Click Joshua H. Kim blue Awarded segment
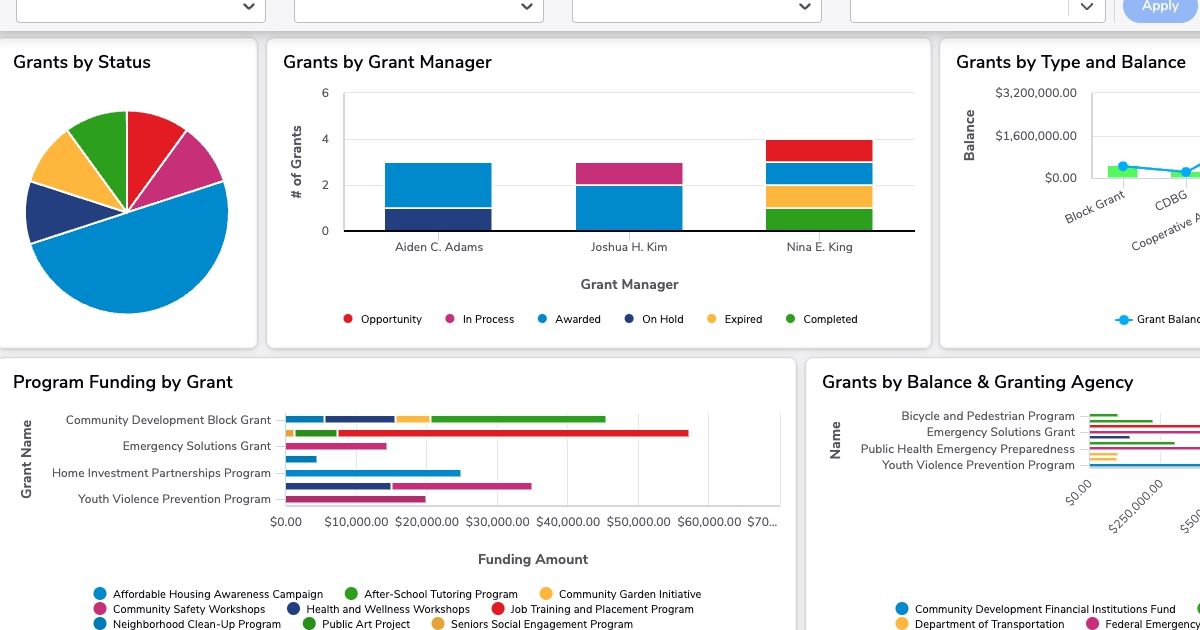The height and width of the screenshot is (630, 1200). click(629, 208)
